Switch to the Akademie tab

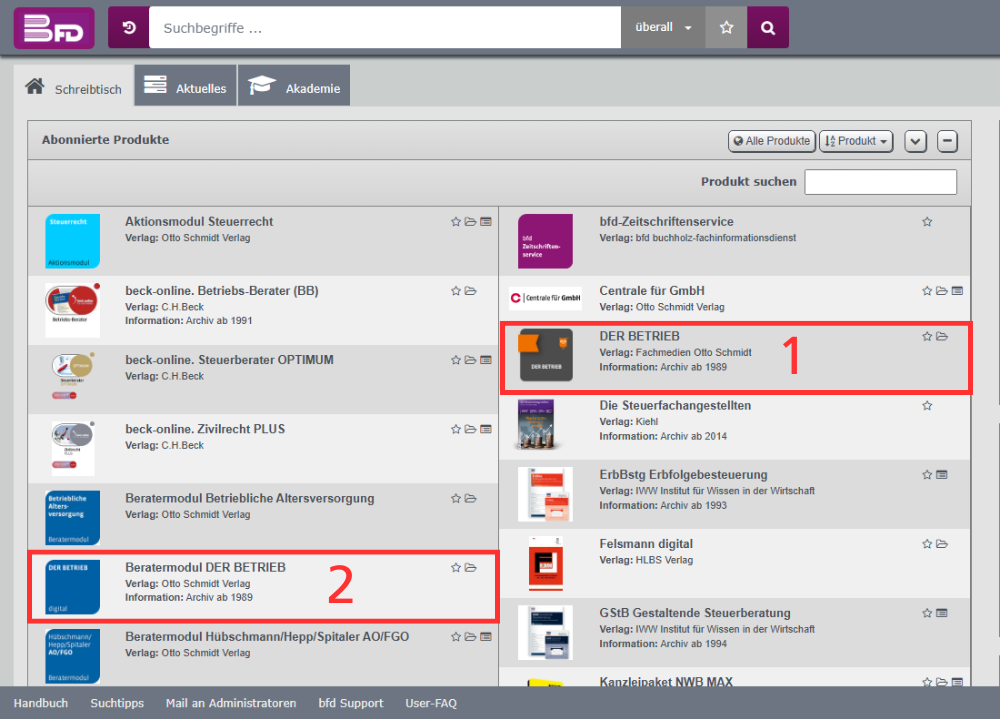point(295,88)
